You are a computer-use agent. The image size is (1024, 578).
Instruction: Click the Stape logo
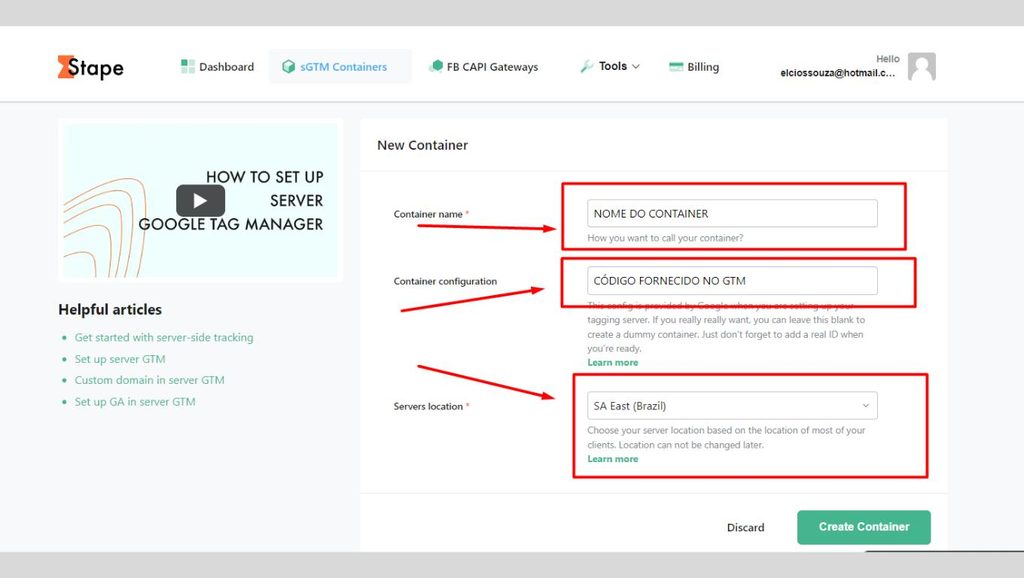coord(90,67)
